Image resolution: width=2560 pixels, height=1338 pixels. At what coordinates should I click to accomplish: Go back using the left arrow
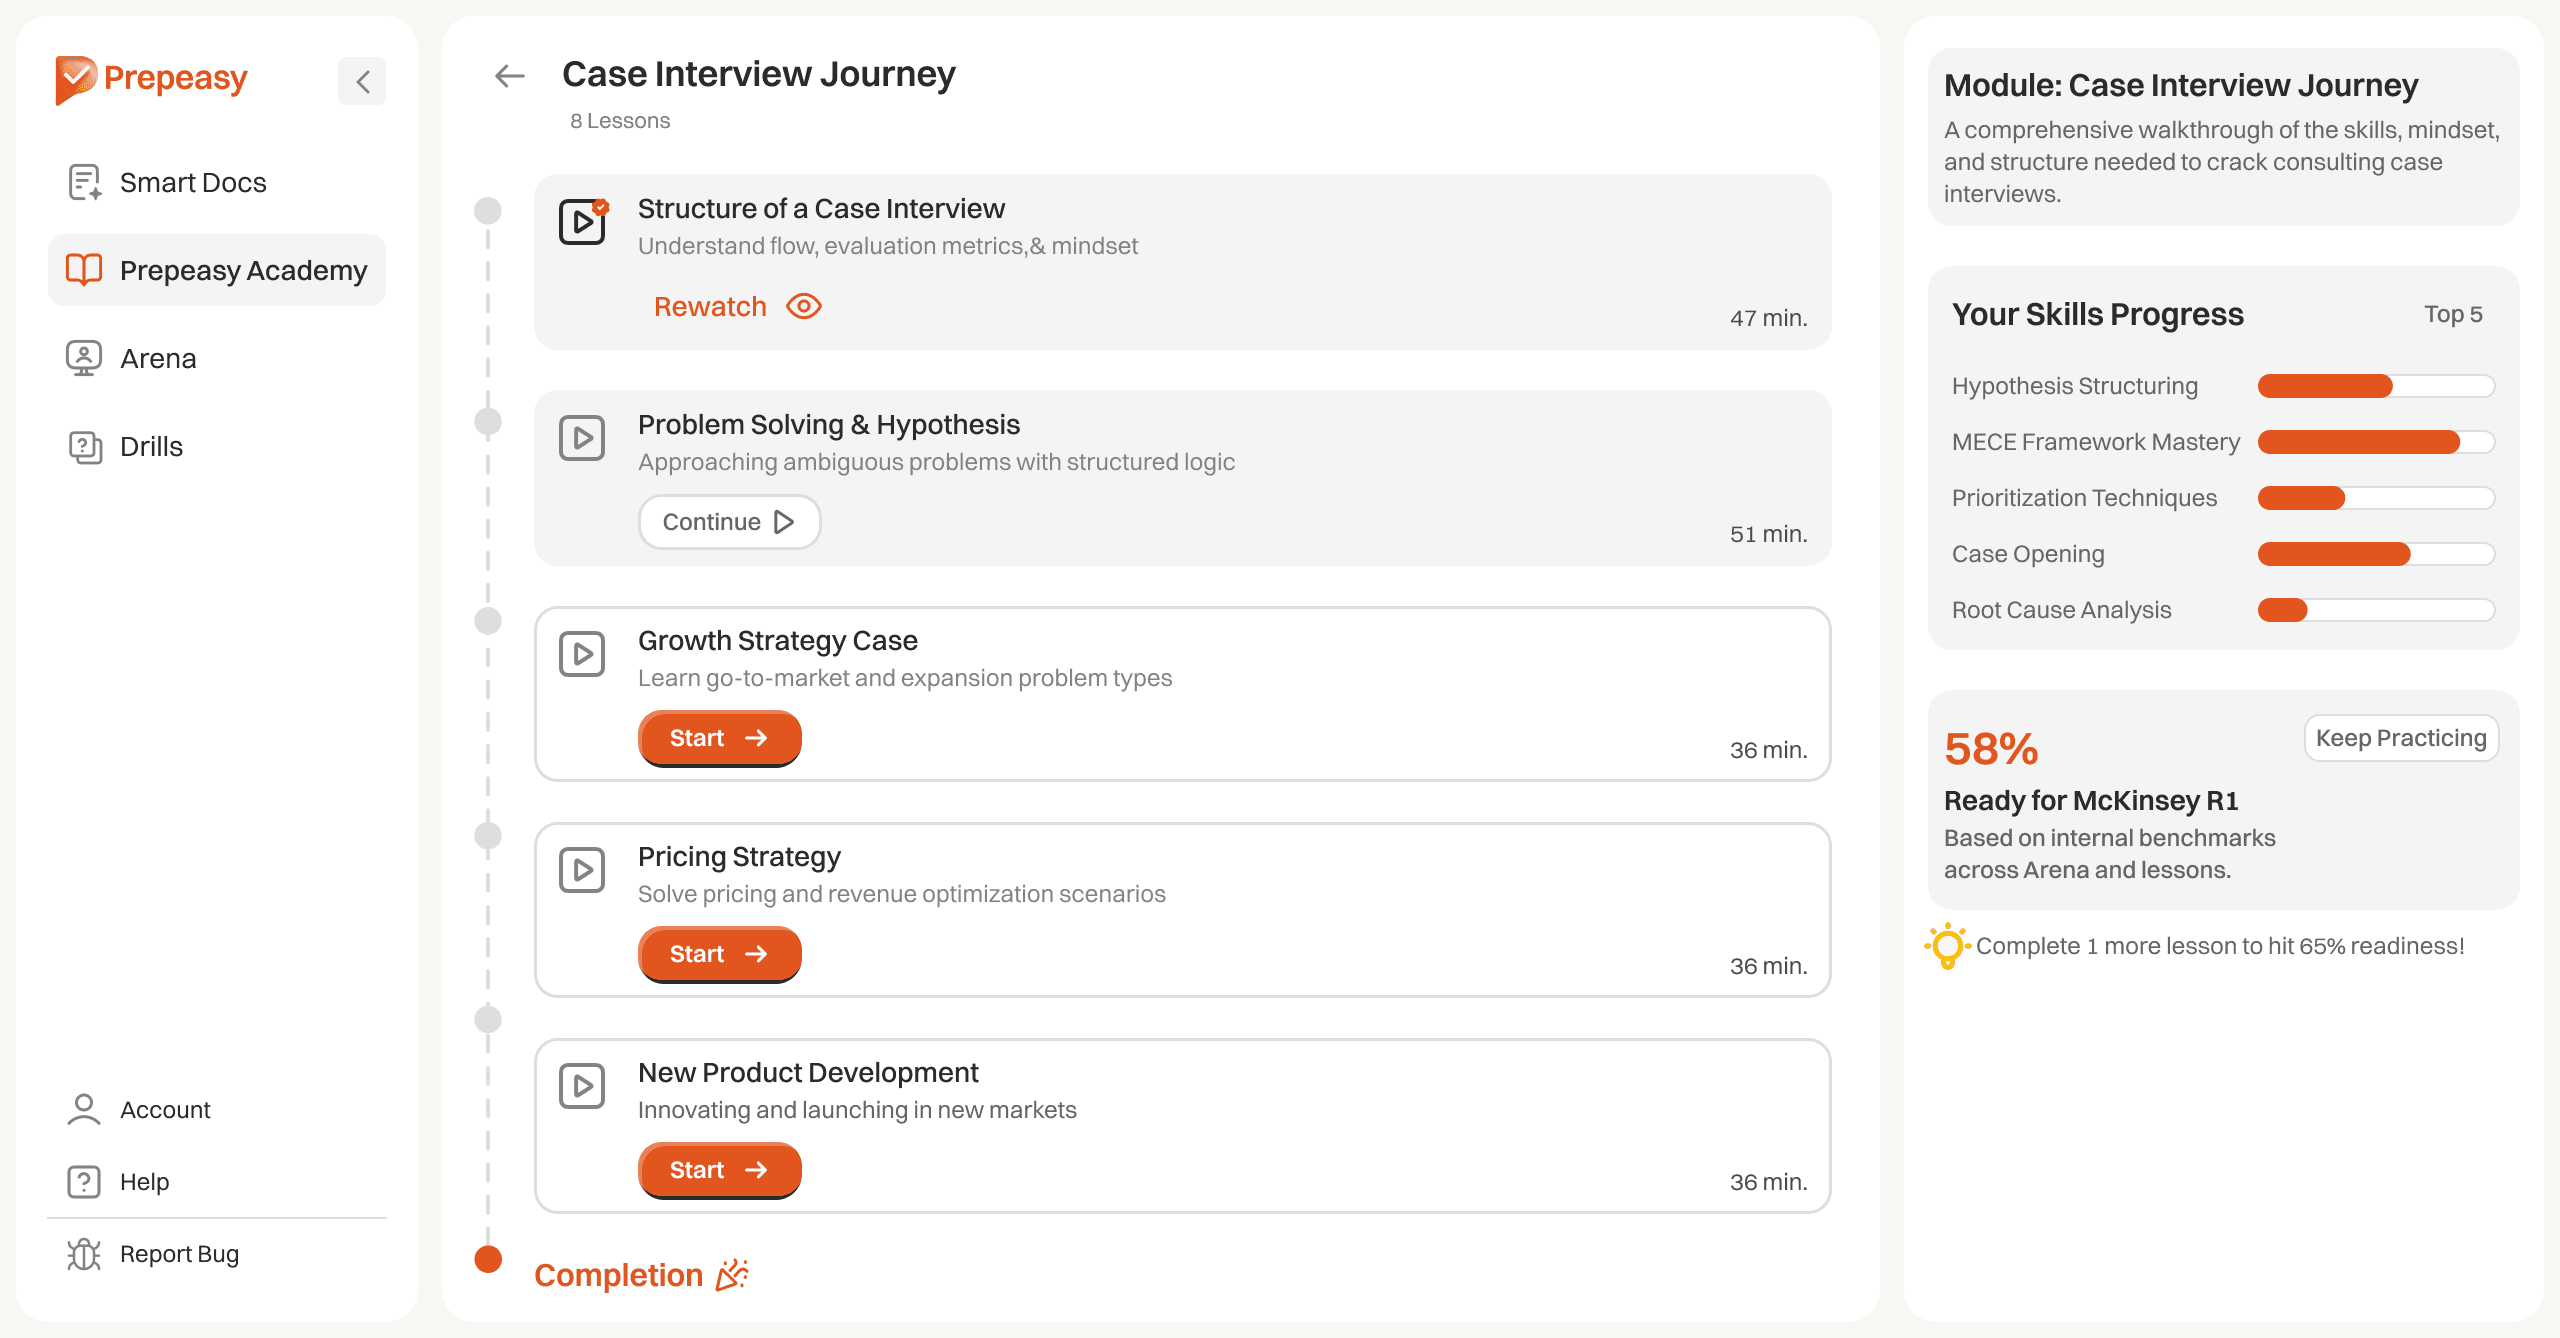(509, 75)
